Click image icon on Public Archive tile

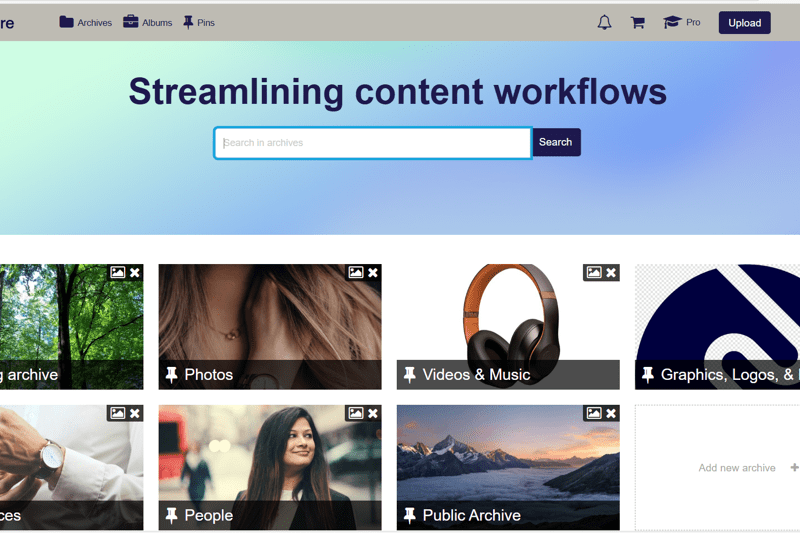pos(594,413)
